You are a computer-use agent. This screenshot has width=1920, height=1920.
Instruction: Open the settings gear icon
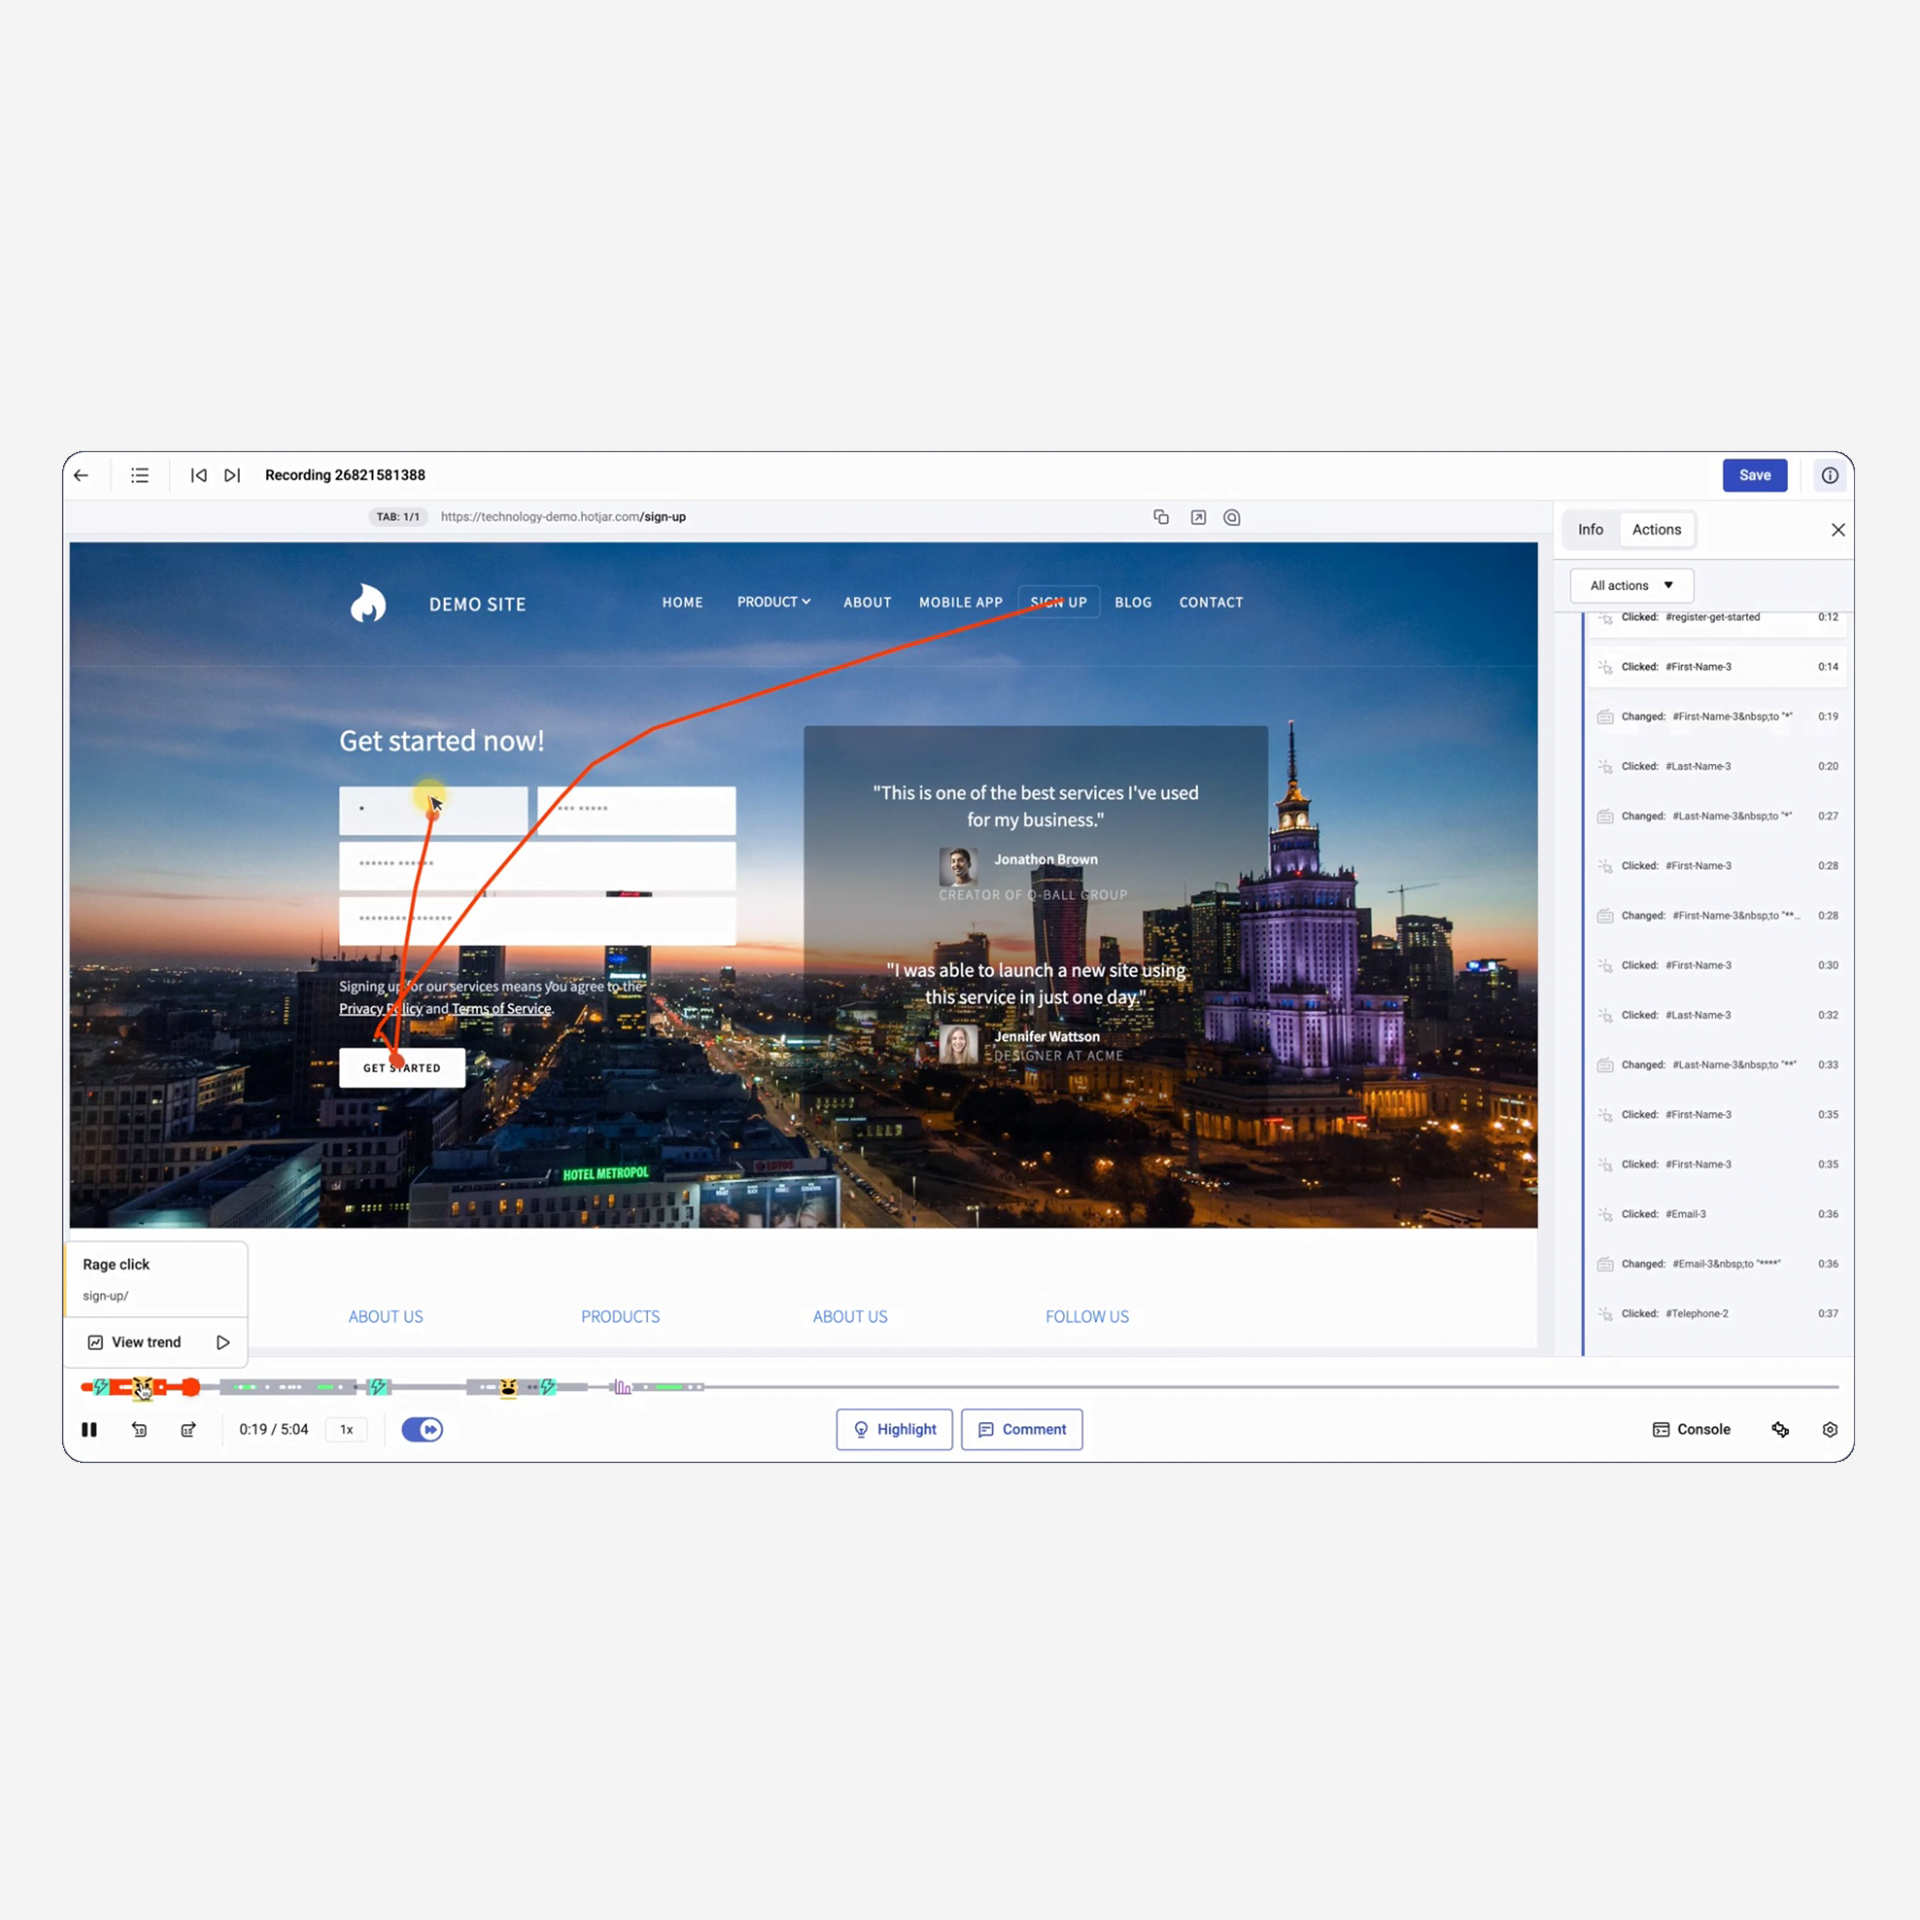pyautogui.click(x=1830, y=1430)
